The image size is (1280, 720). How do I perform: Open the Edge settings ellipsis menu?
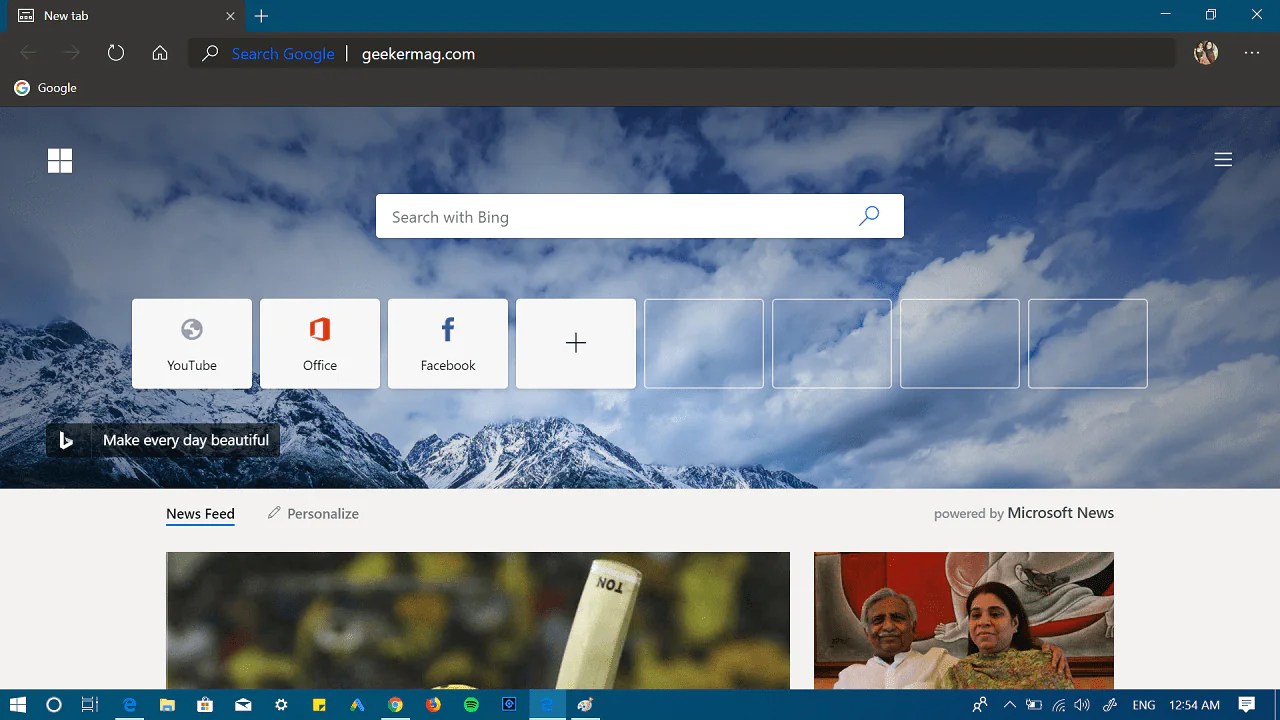pos(1251,53)
